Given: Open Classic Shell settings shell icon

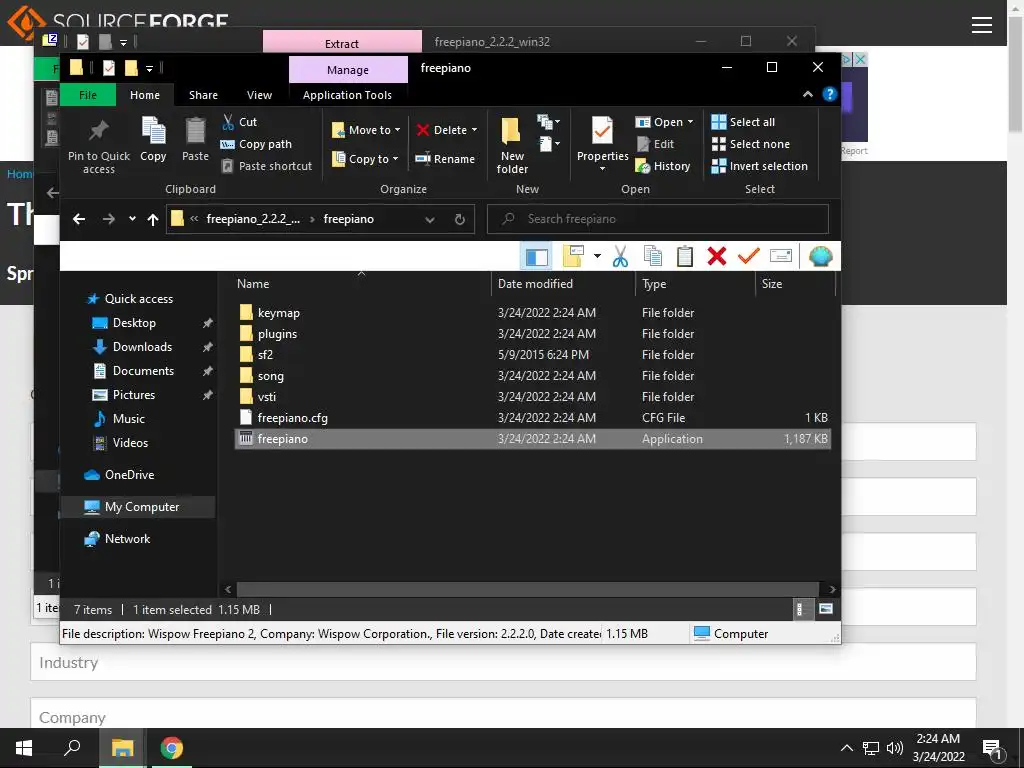Looking at the screenshot, I should 820,257.
